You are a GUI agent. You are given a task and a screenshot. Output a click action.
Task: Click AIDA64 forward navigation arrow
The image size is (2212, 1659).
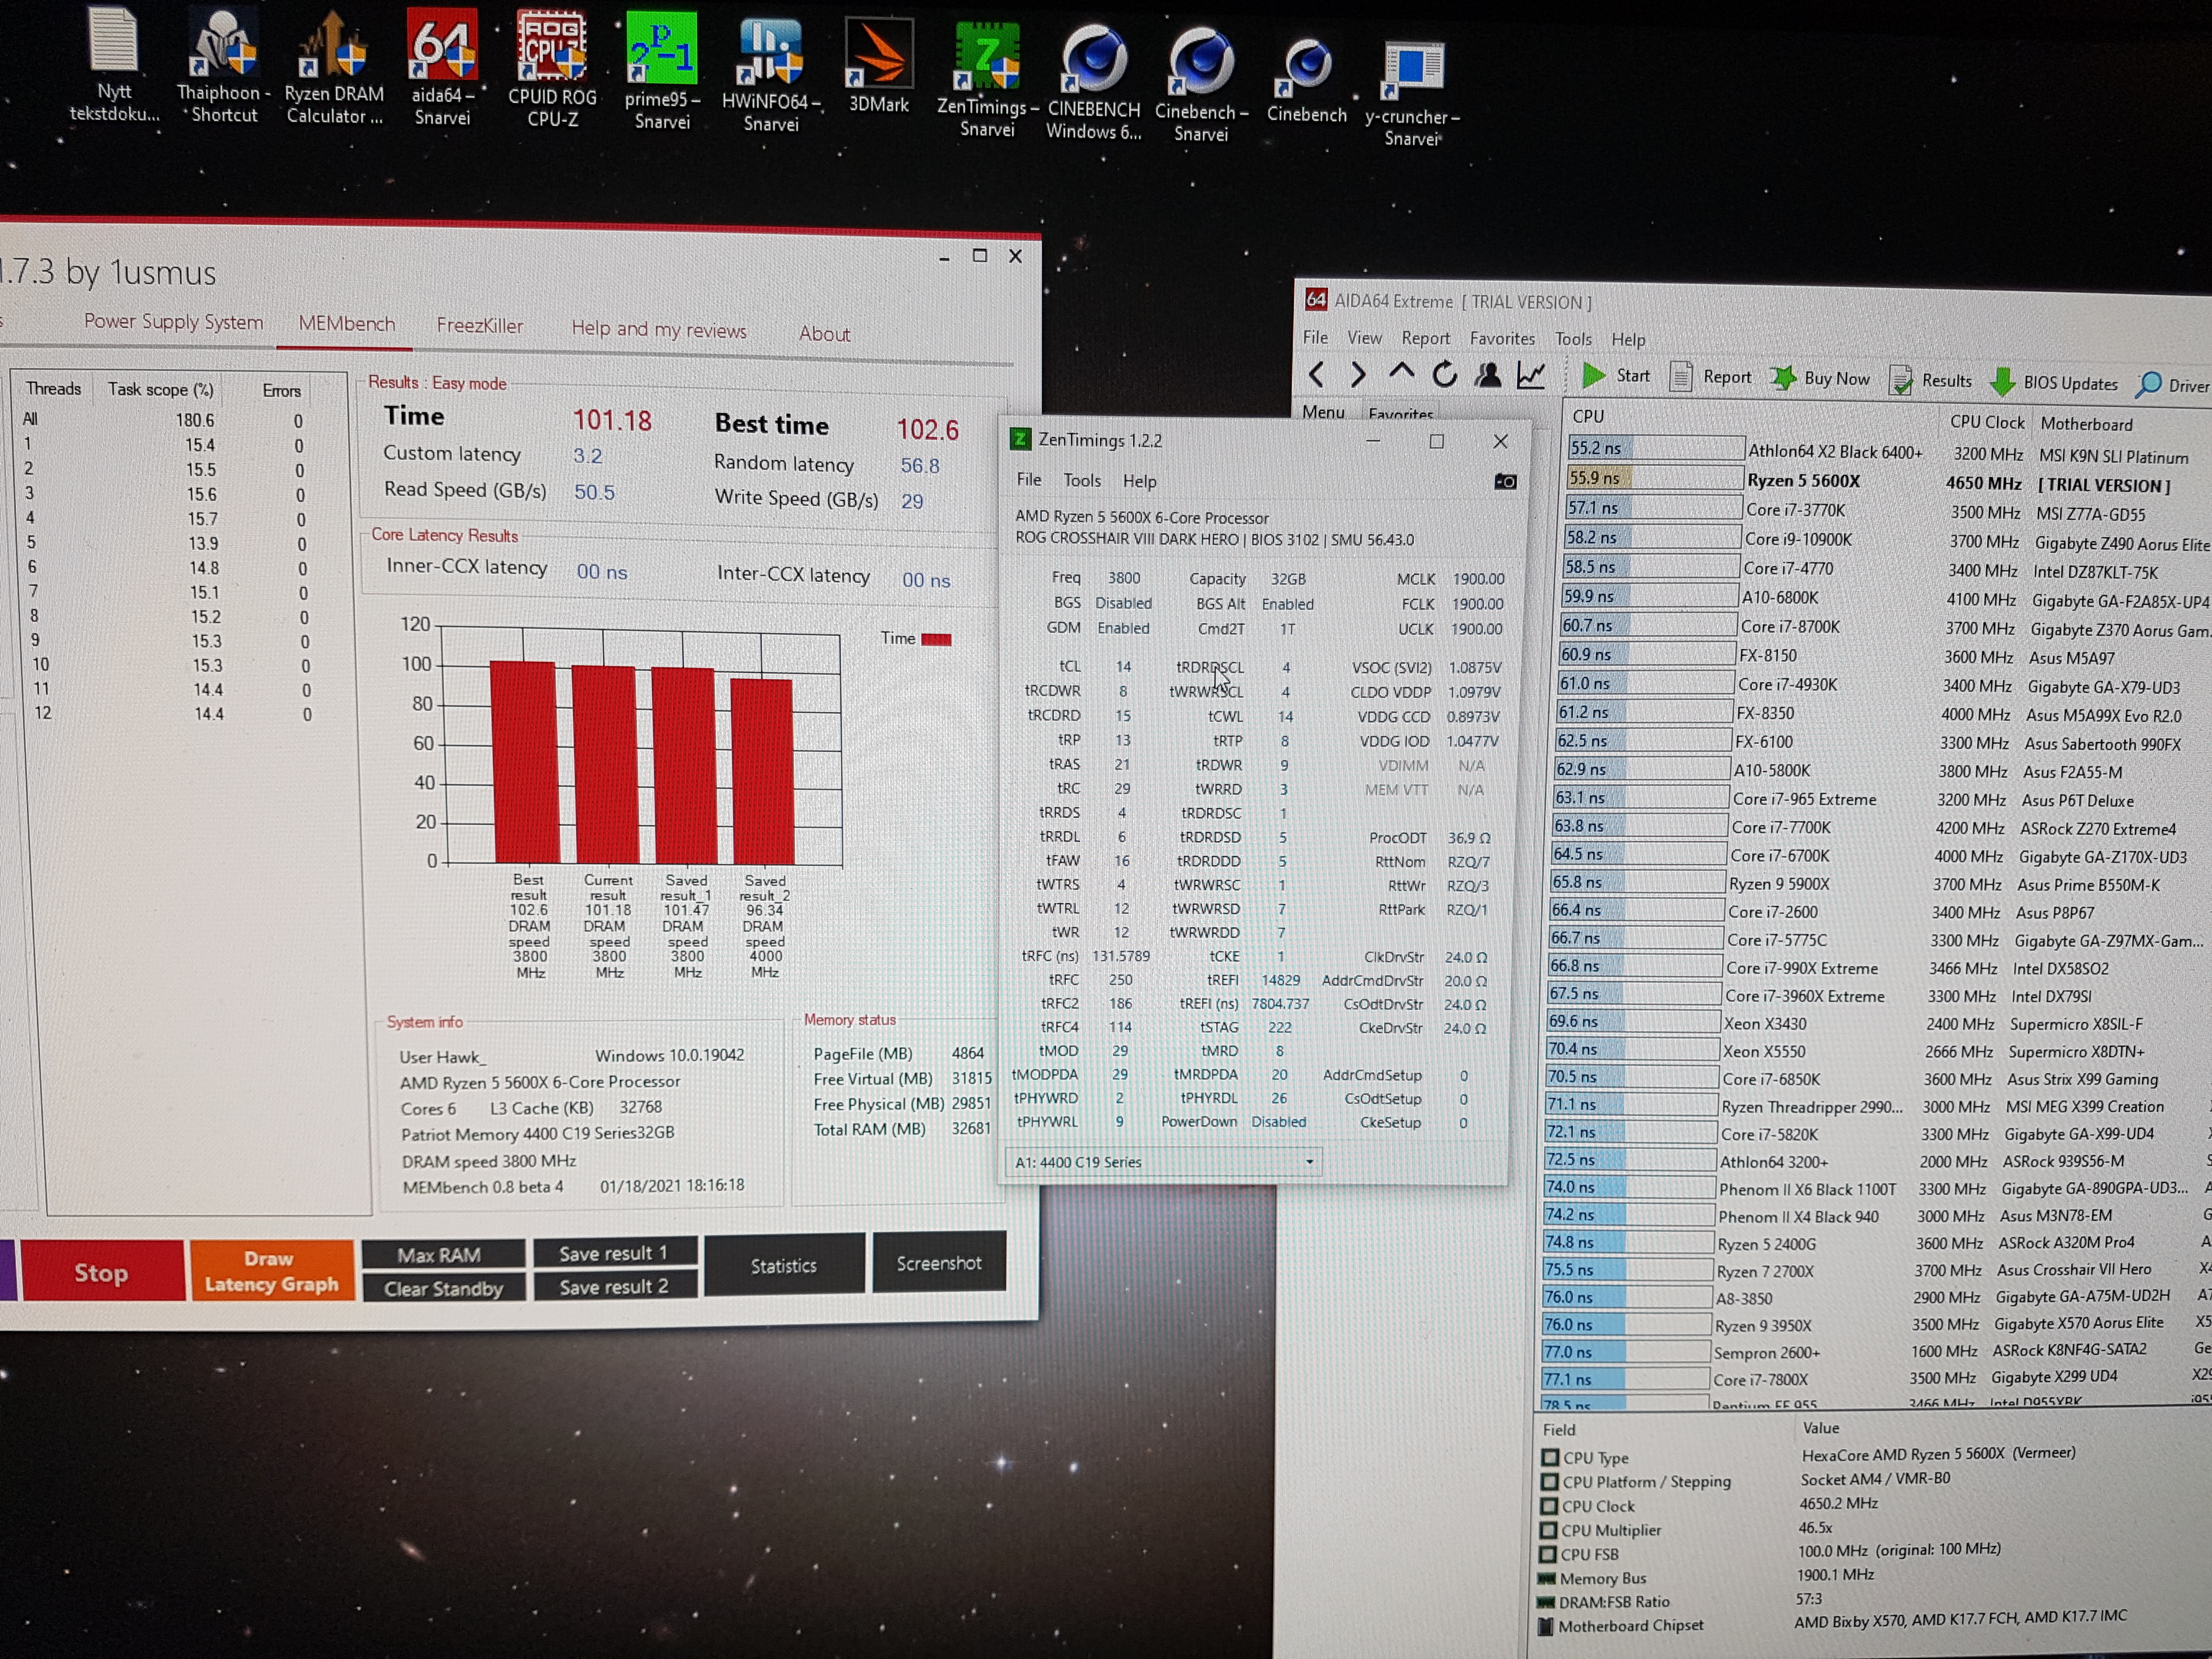[x=1358, y=375]
